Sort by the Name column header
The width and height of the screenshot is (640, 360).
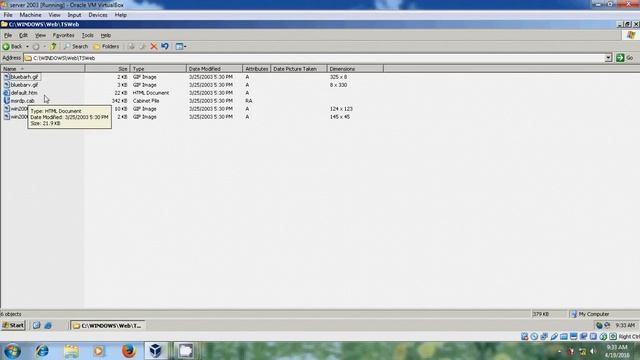[x=42, y=69]
